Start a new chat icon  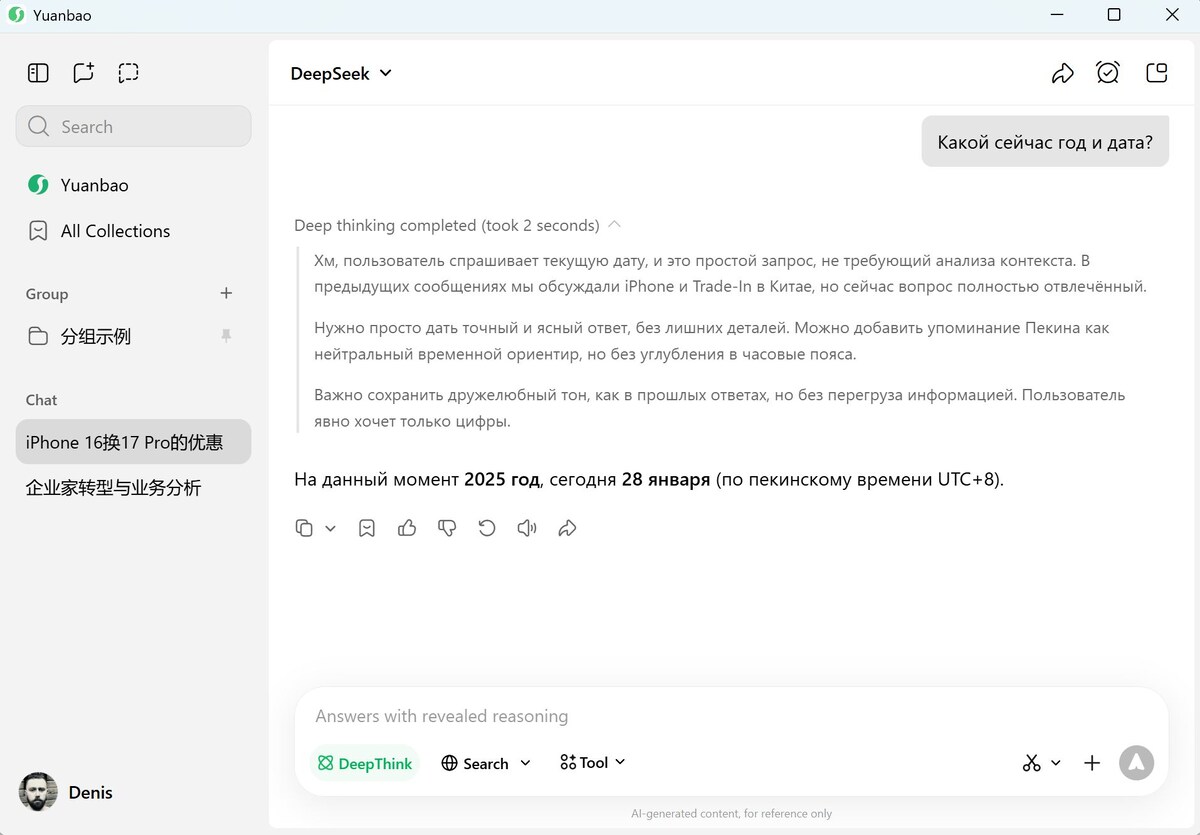click(x=83, y=72)
